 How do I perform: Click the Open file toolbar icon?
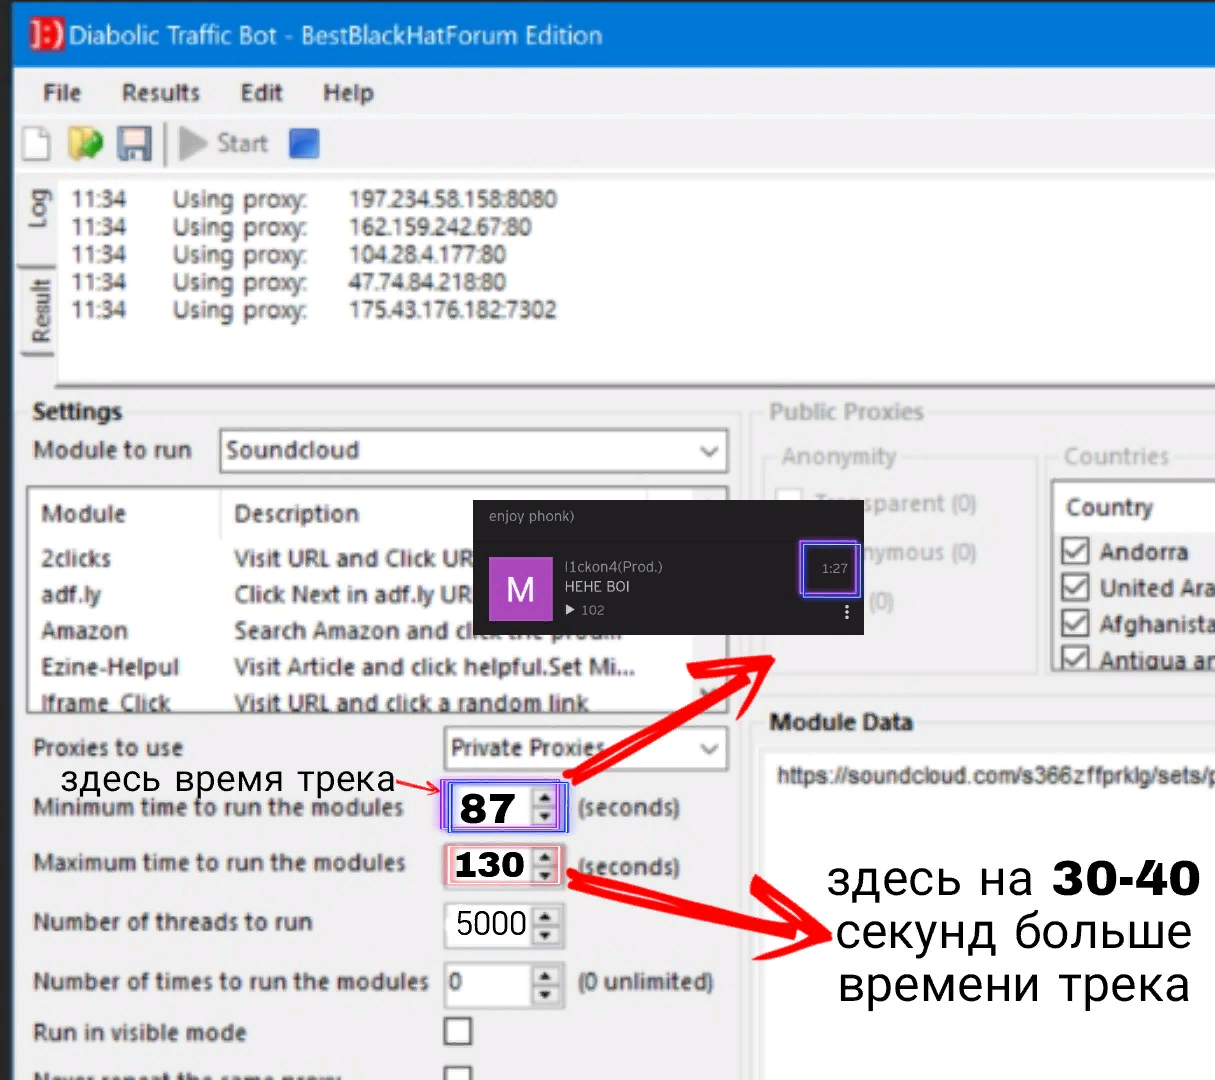(x=85, y=143)
